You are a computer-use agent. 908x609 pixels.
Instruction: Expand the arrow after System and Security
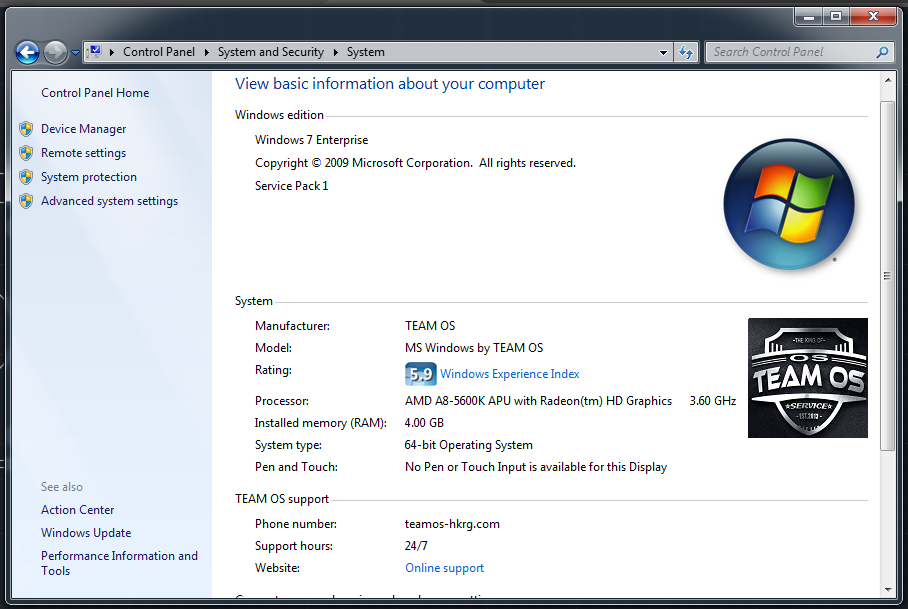(x=336, y=52)
